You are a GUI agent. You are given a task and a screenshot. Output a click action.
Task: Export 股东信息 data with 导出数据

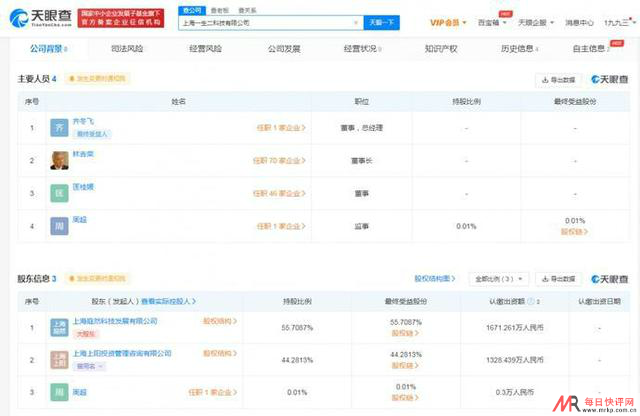click(558, 279)
